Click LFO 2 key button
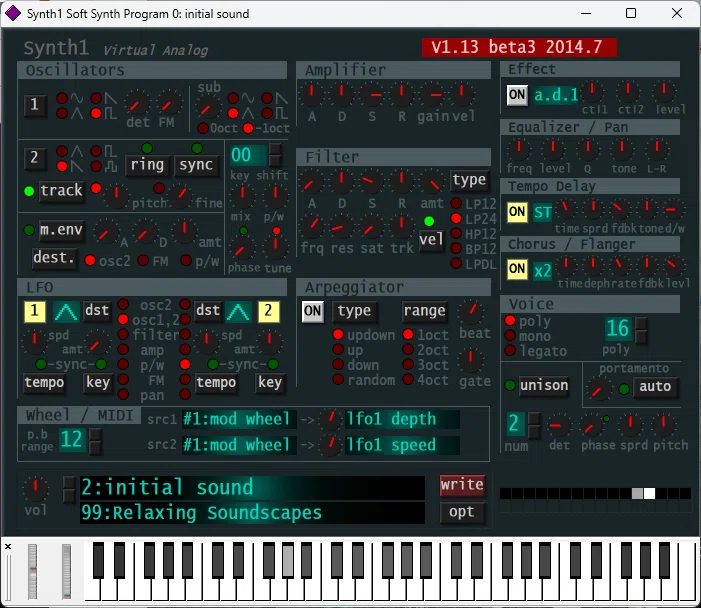 click(x=270, y=383)
